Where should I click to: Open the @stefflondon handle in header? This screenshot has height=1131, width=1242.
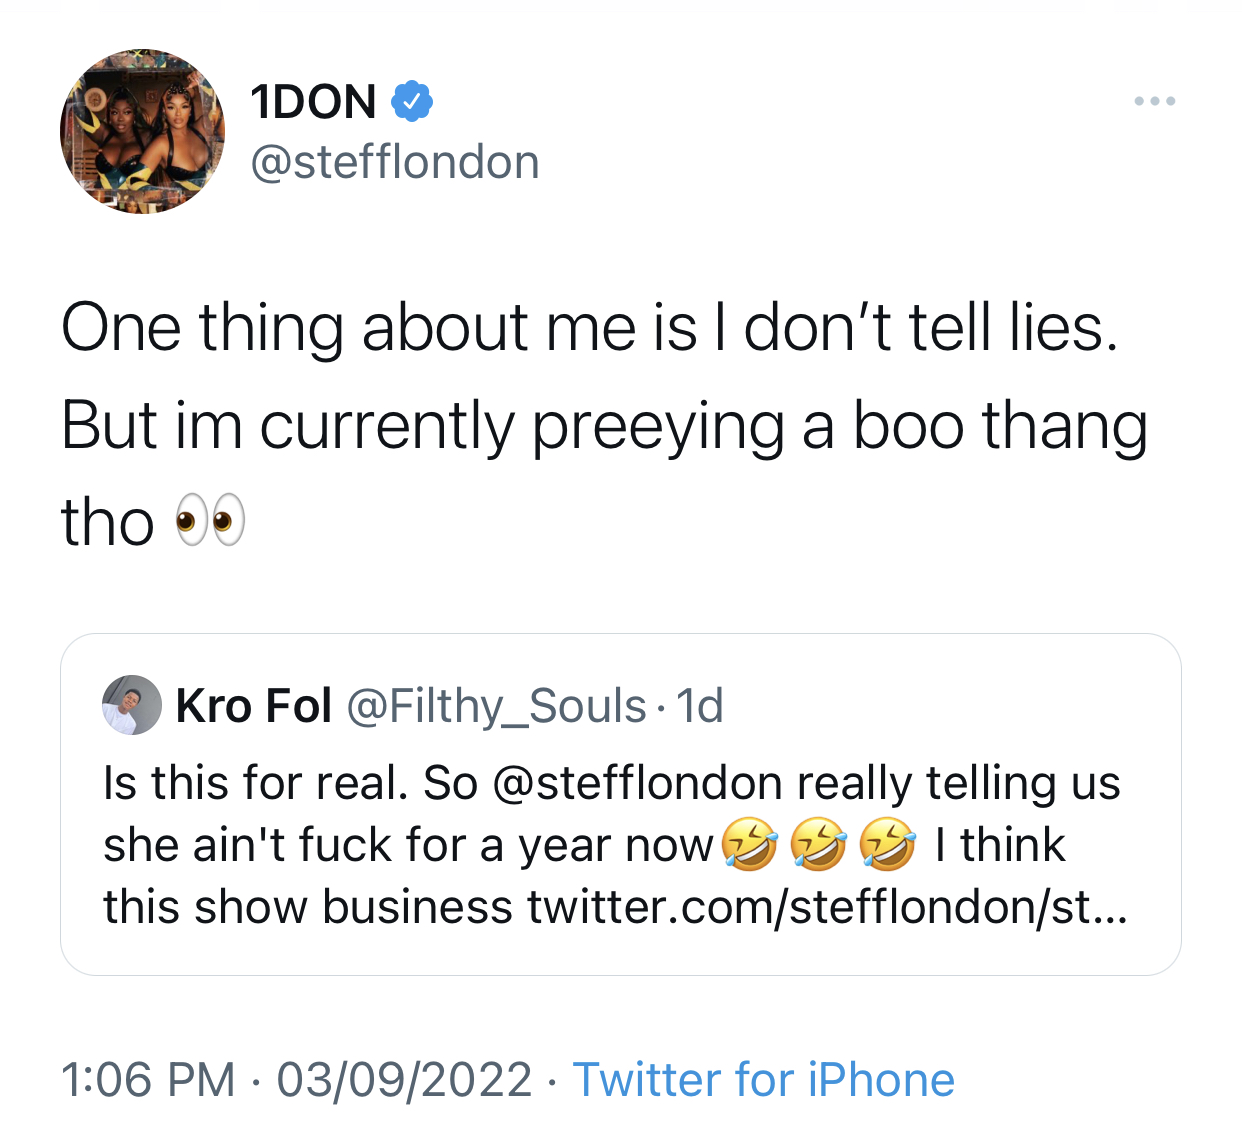(395, 163)
